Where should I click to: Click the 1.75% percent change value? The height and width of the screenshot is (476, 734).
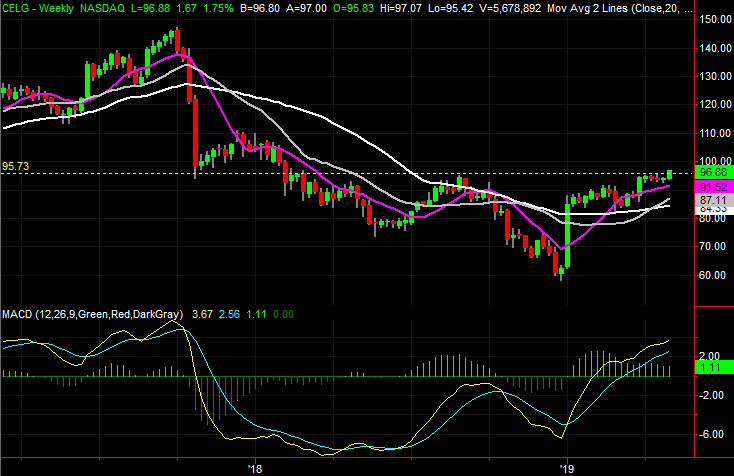[218, 7]
